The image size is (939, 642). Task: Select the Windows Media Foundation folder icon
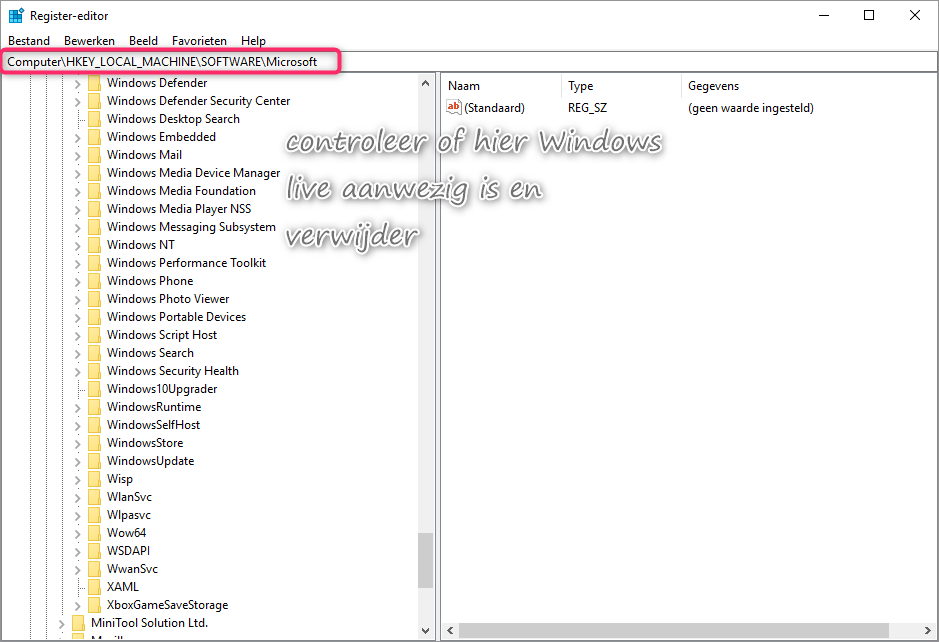coord(94,190)
